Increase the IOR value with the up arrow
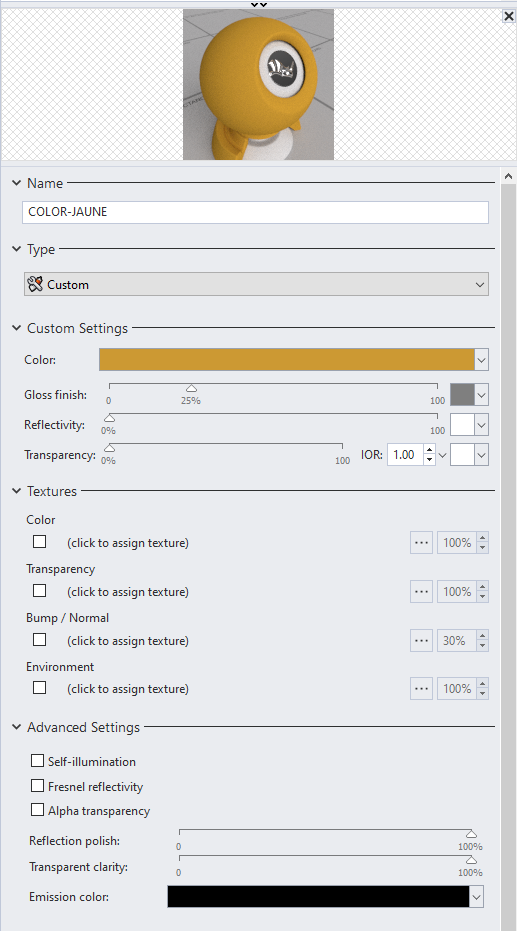Image resolution: width=517 pixels, height=931 pixels. [429, 450]
